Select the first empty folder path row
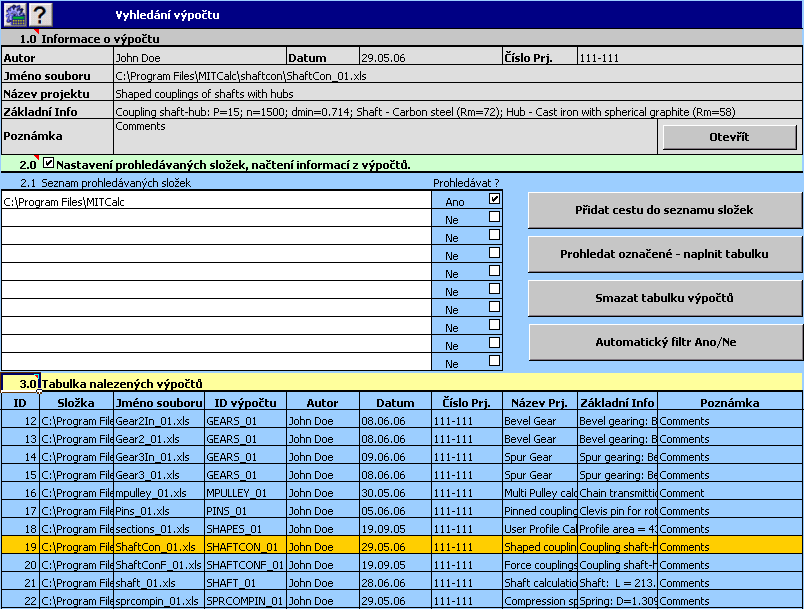The image size is (804, 609). [x=215, y=218]
